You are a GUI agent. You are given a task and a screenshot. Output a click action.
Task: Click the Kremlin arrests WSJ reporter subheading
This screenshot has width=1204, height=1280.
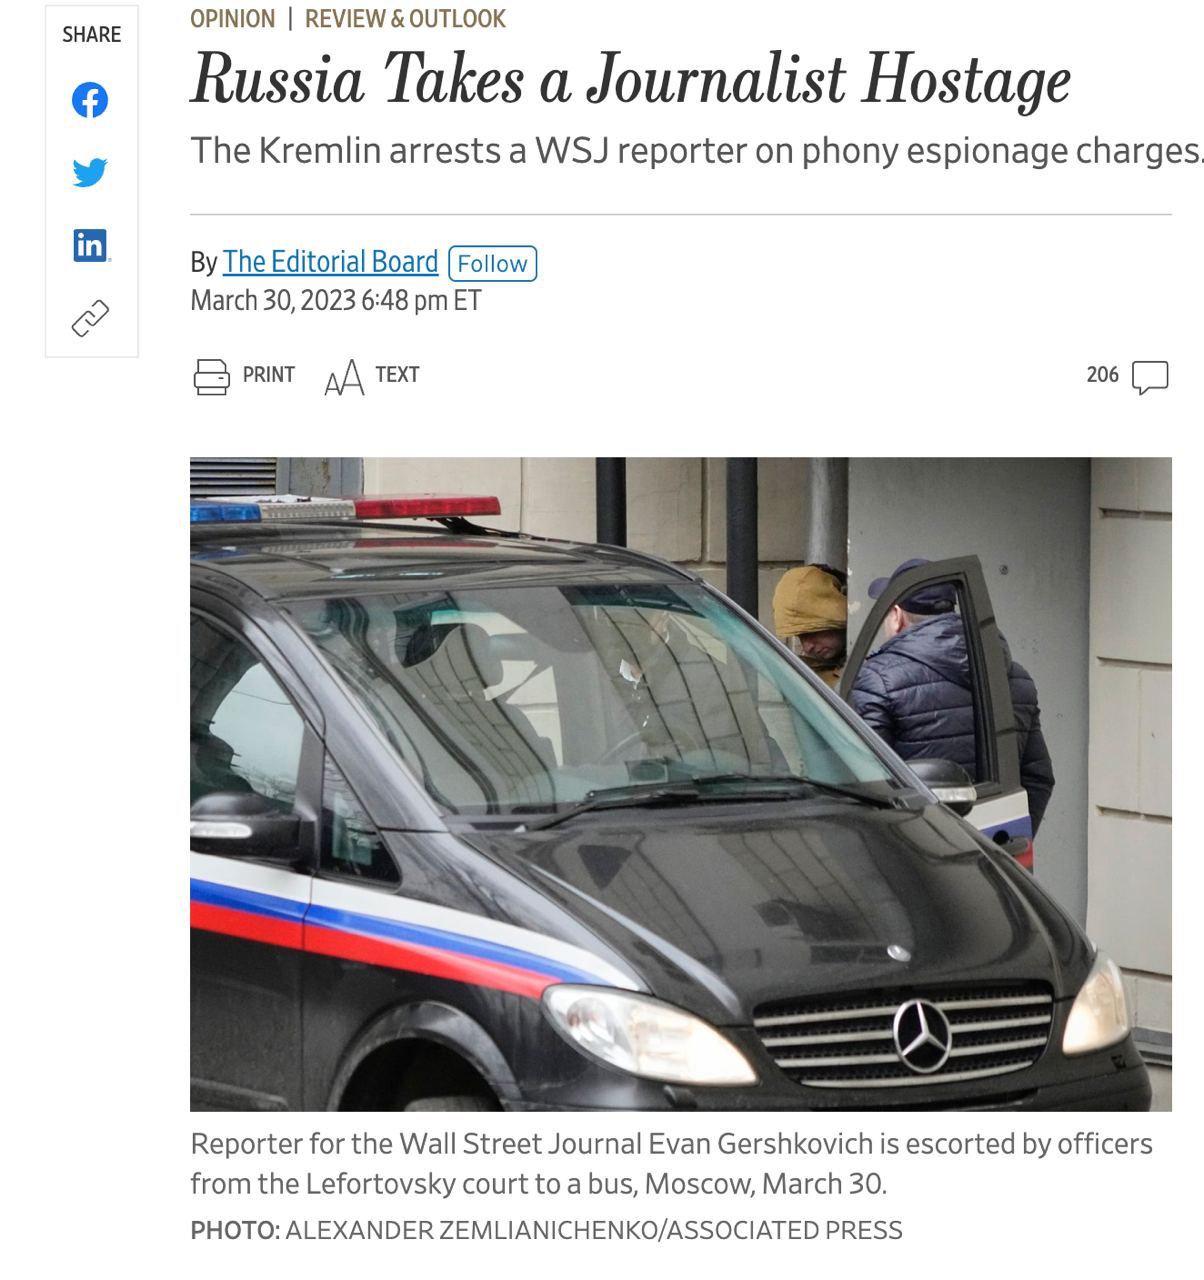696,151
